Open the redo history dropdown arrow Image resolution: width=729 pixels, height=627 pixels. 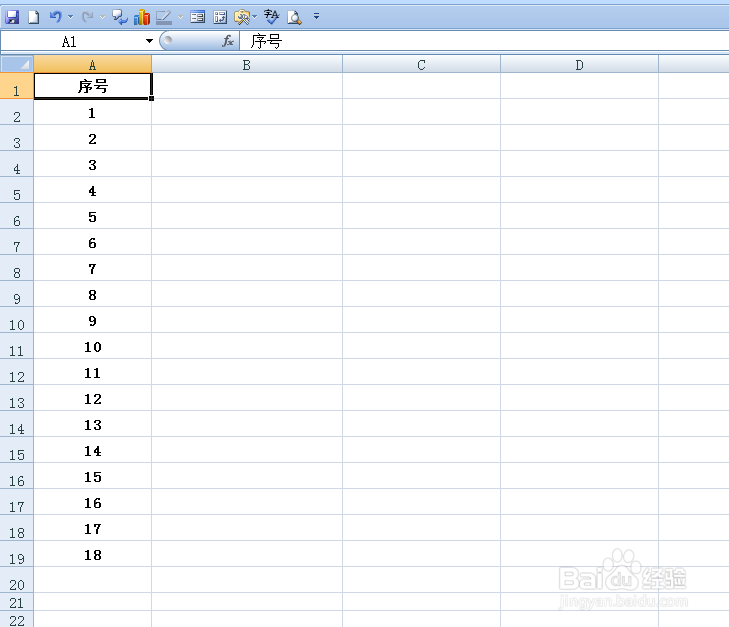tap(102, 17)
